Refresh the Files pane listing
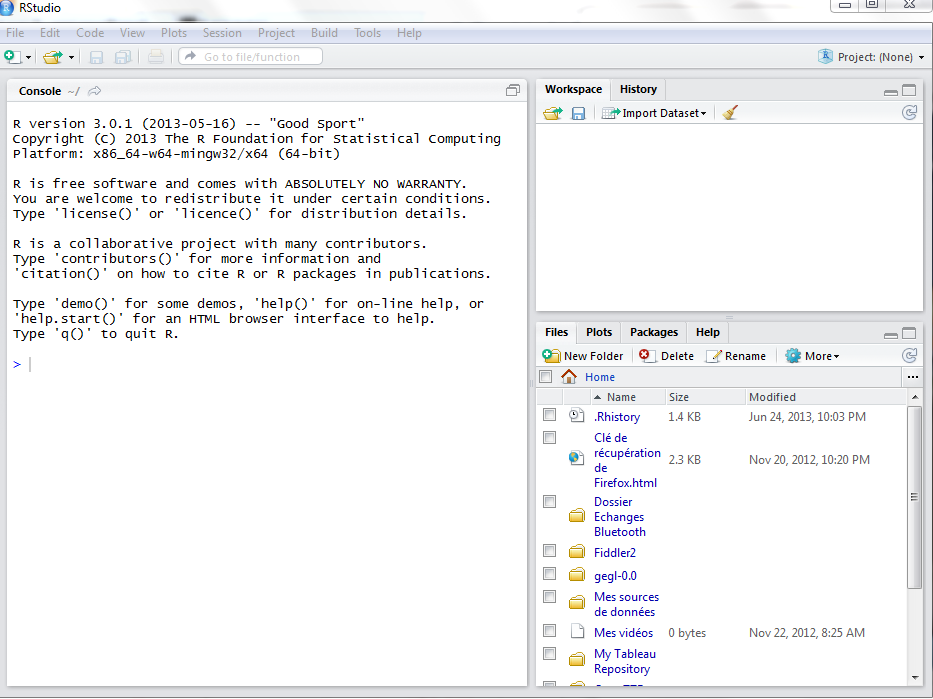Viewport: 933px width, 699px height. pos(909,356)
